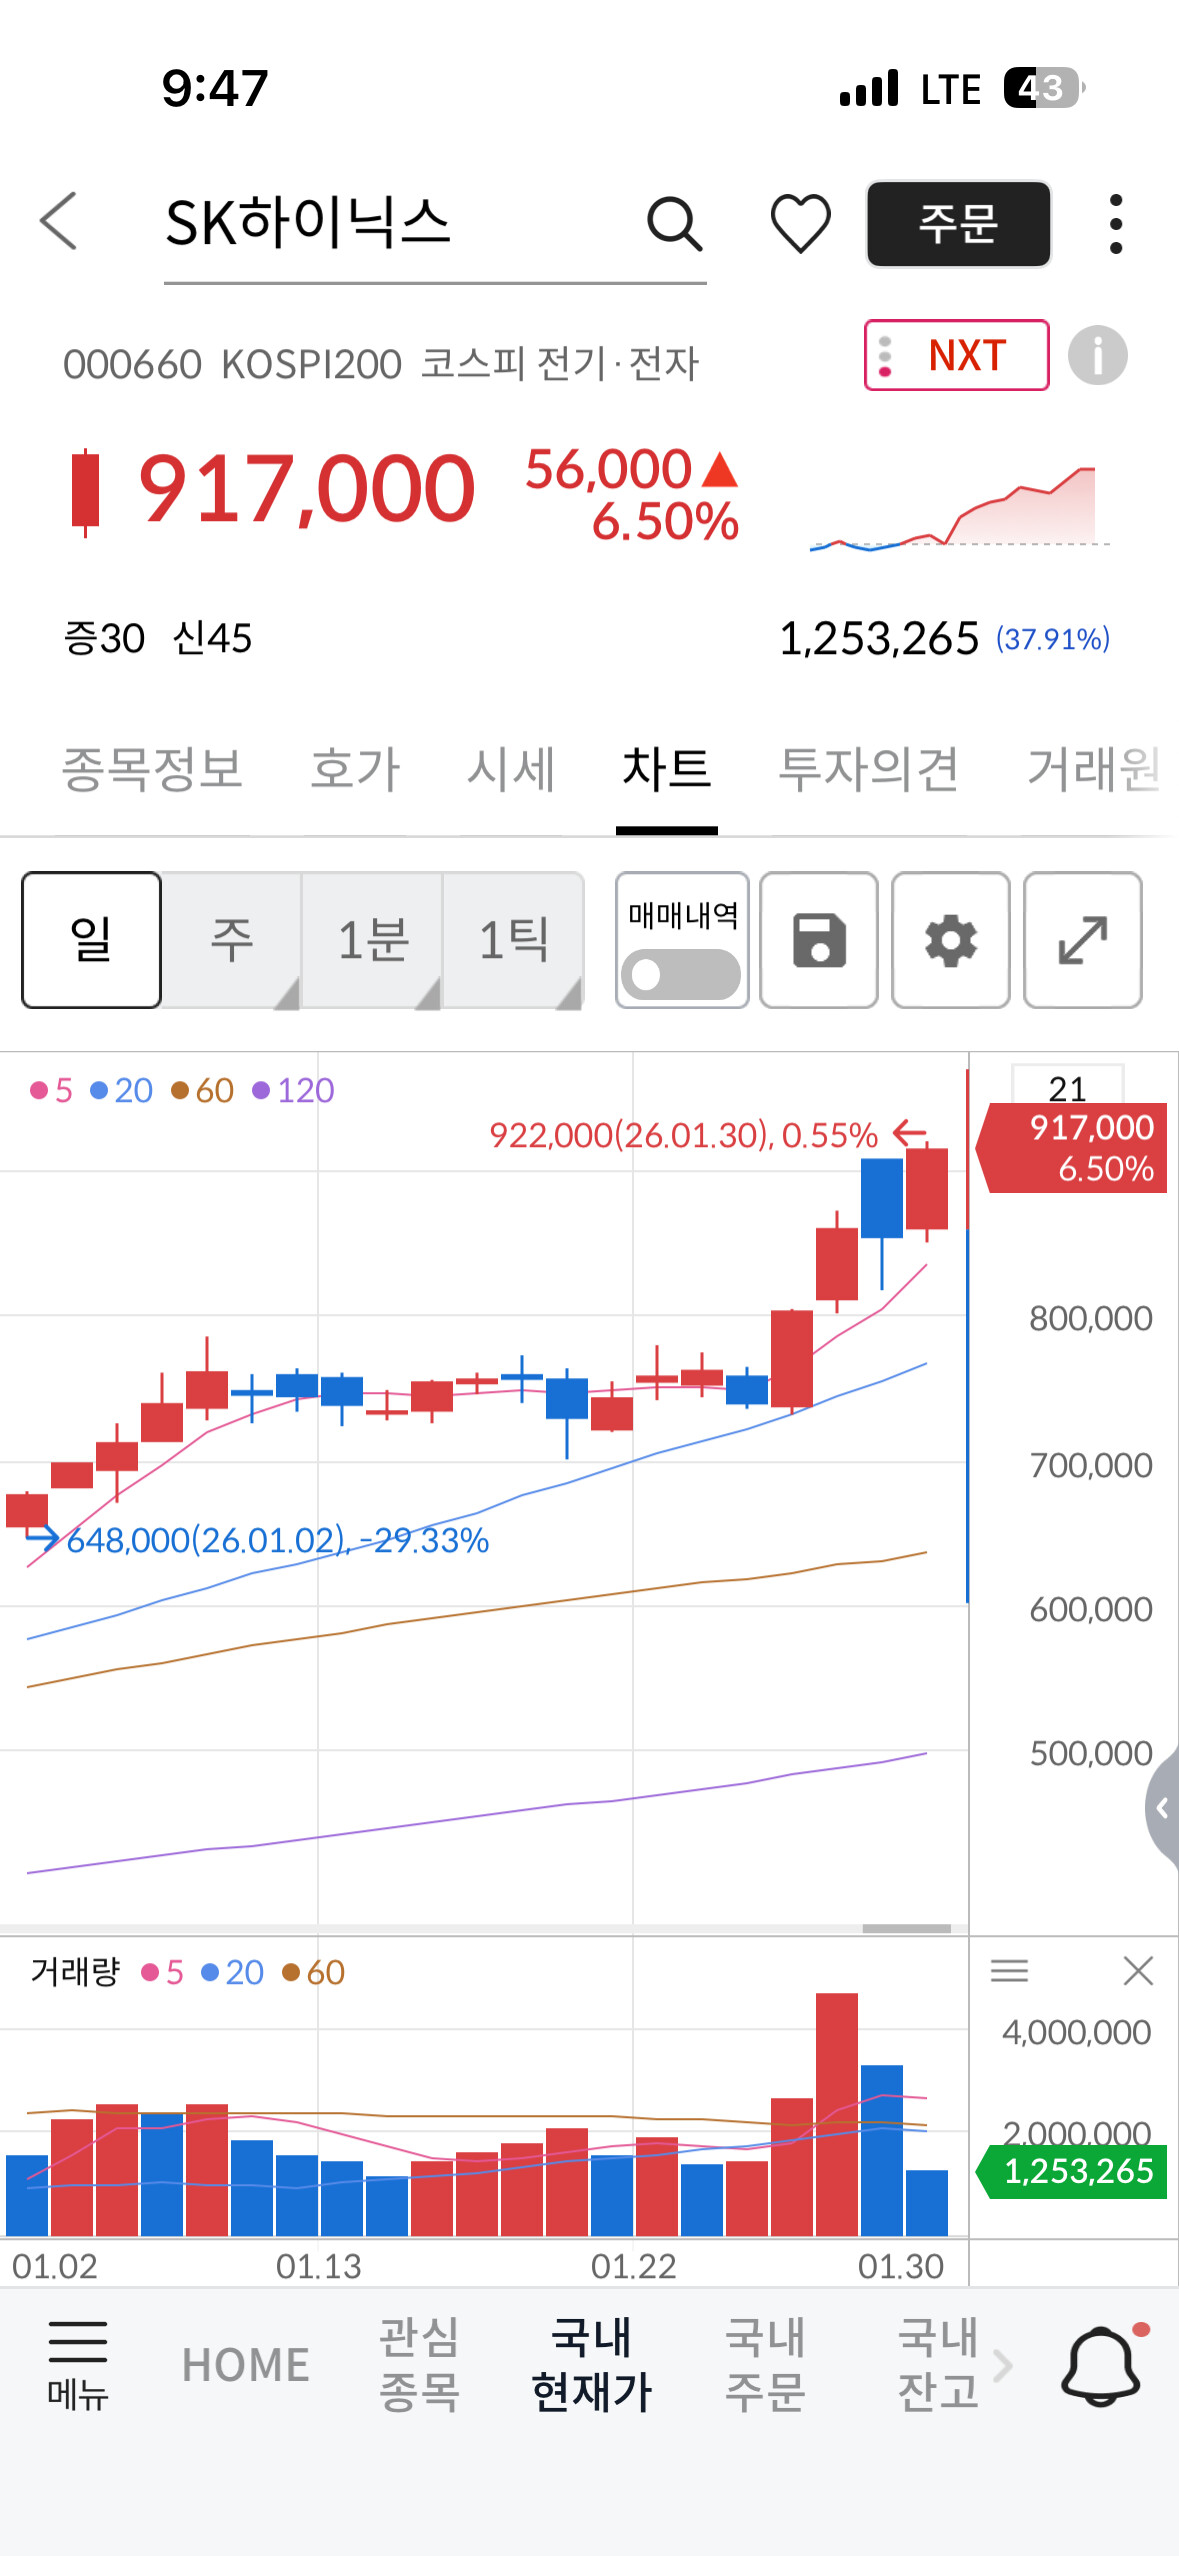Close the 거래량 volume panel

(1138, 1971)
